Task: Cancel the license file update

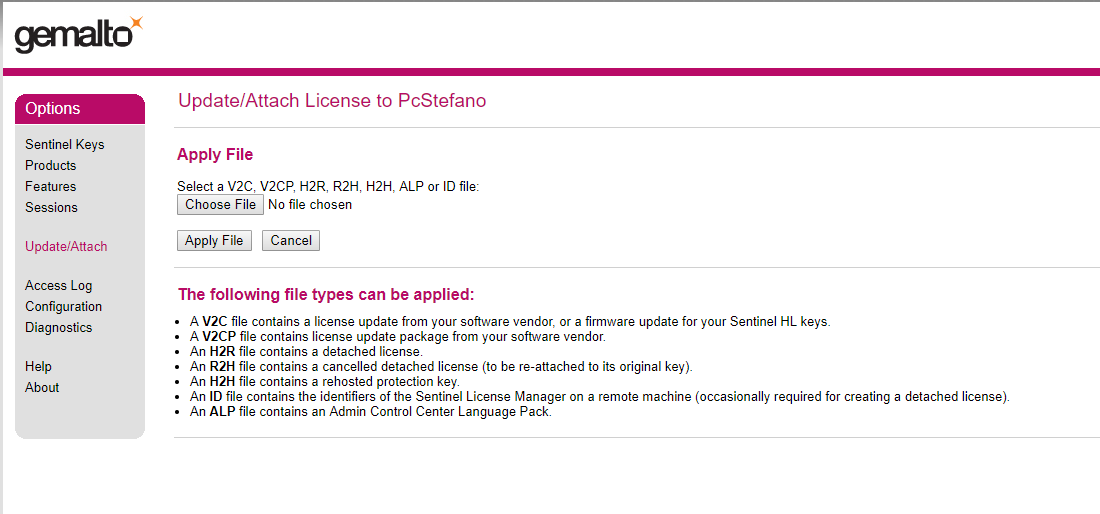Action: 291,240
